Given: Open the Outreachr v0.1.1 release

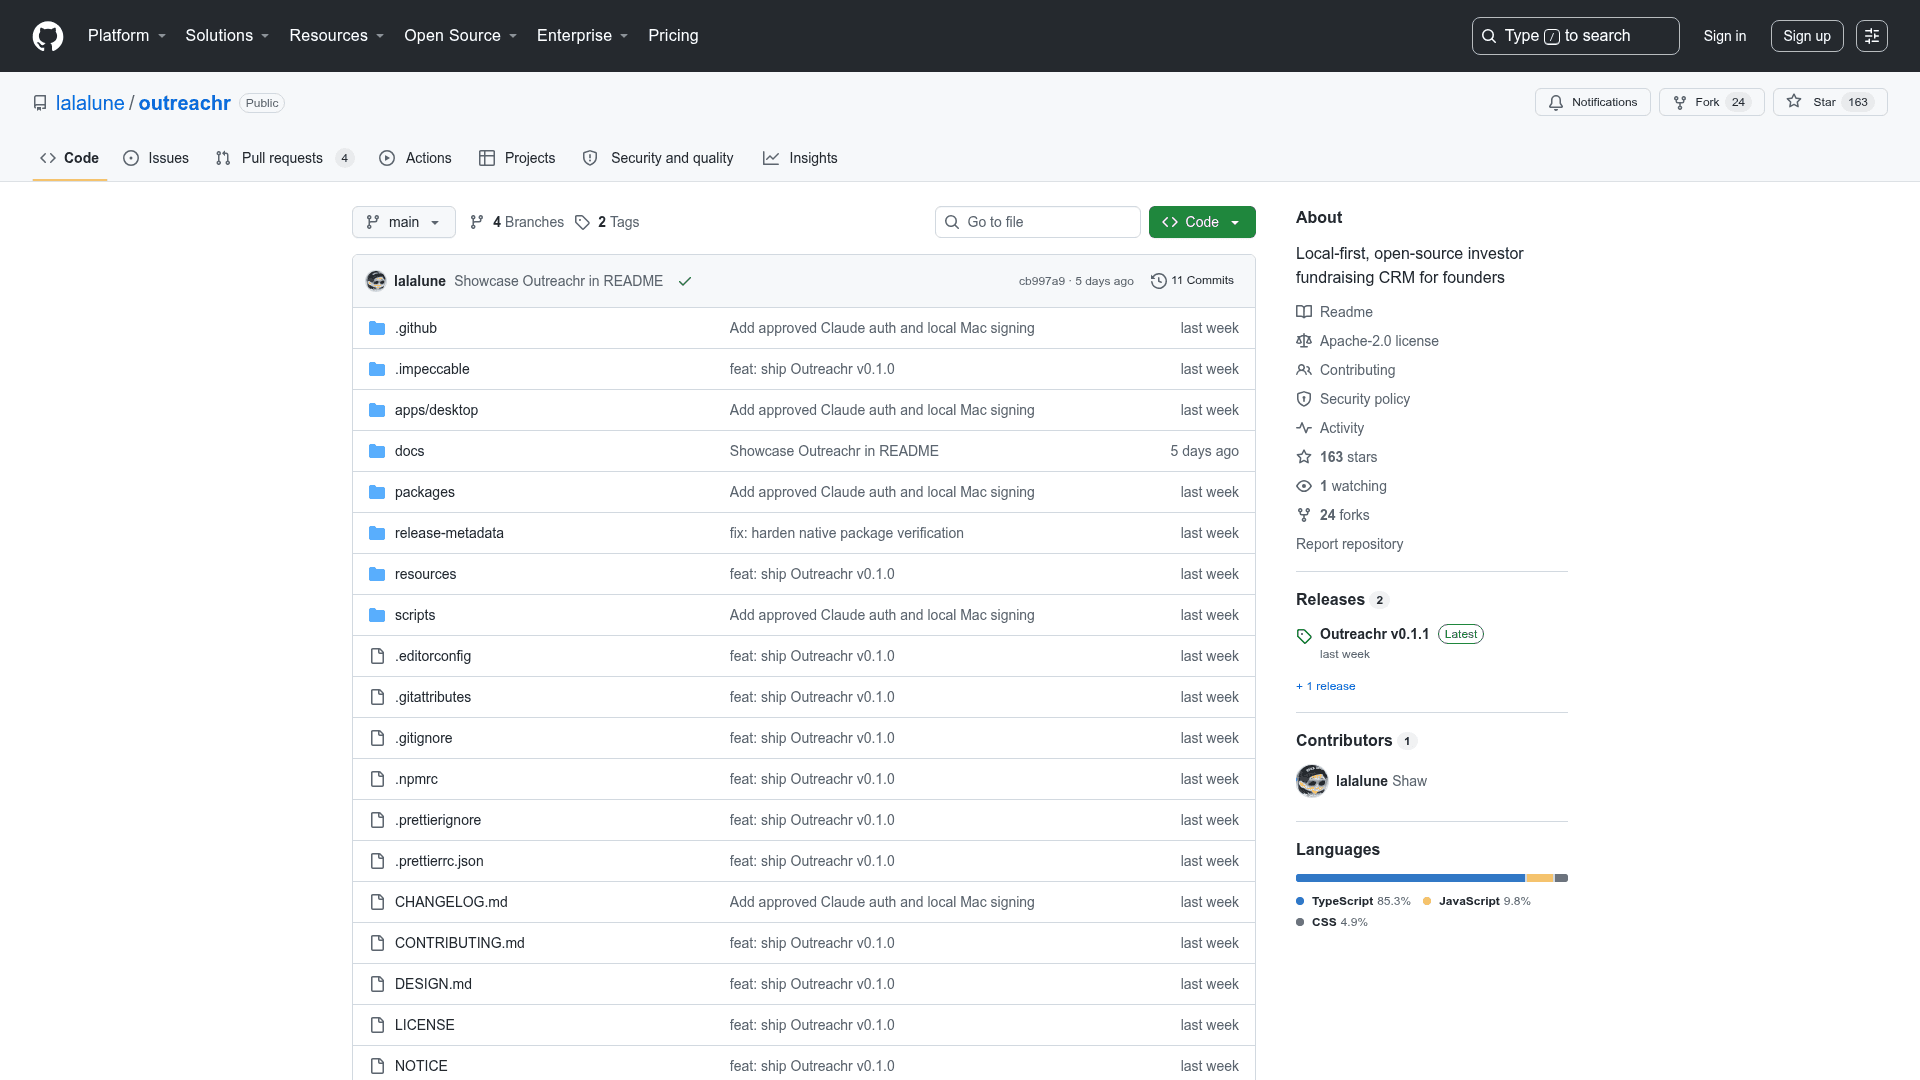Looking at the screenshot, I should coord(1374,634).
